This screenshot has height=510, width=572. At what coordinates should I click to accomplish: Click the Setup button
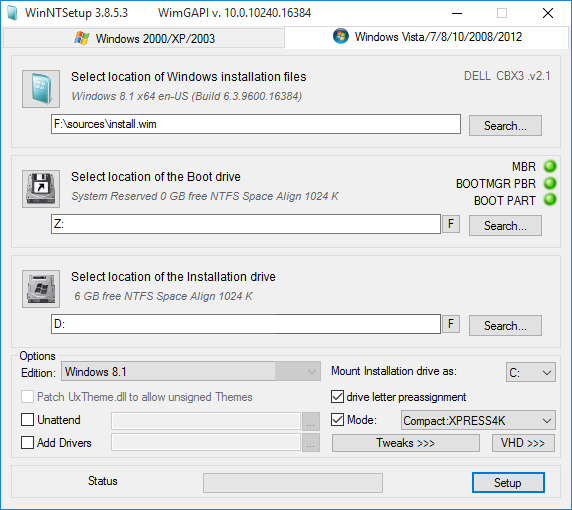[x=508, y=483]
